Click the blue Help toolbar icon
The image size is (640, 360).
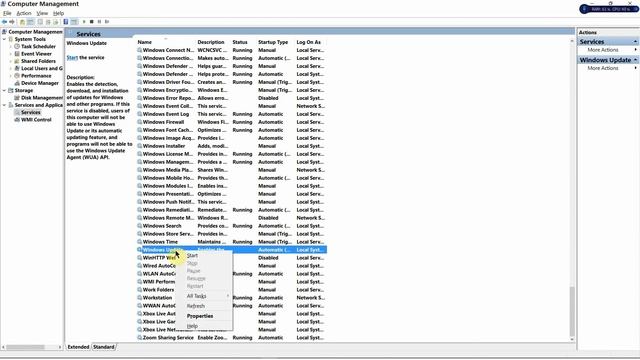pyautogui.click(x=66, y=22)
